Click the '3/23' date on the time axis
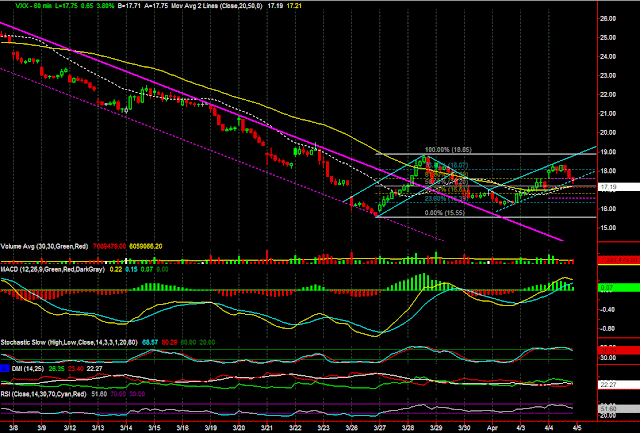The image size is (640, 433). [323, 428]
